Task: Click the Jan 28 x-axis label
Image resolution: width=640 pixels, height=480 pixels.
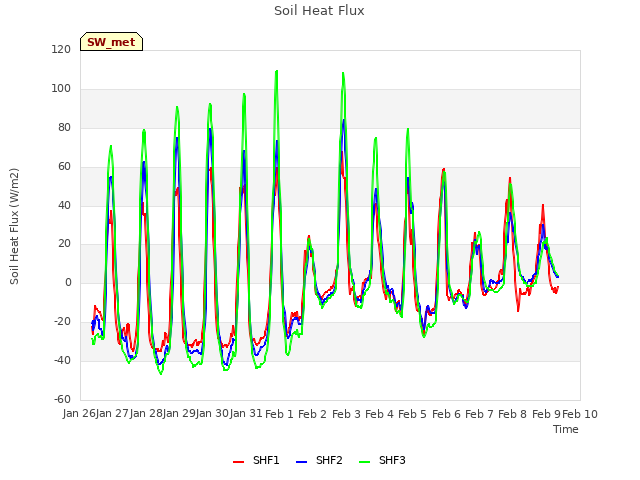Action: [x=146, y=413]
